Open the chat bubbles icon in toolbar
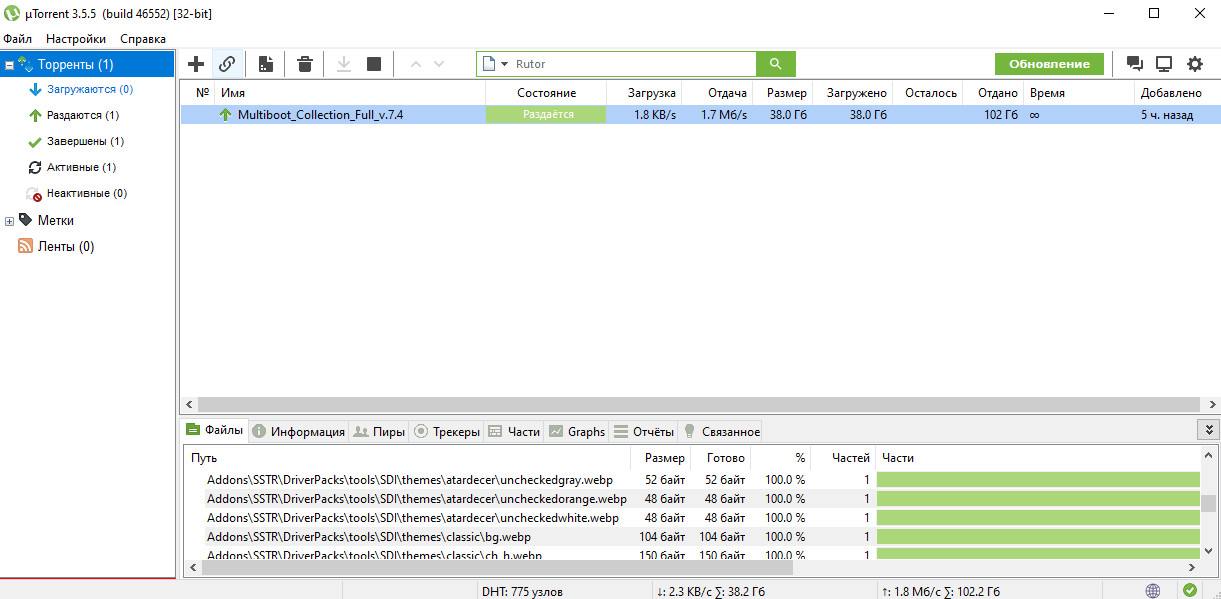 point(1135,64)
